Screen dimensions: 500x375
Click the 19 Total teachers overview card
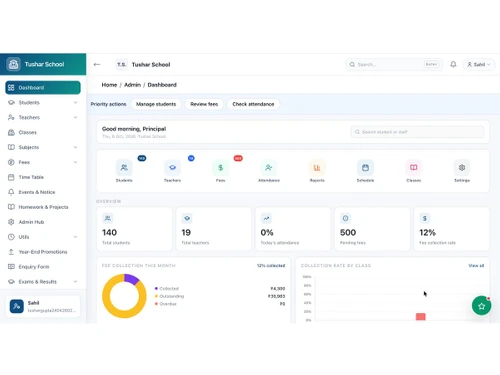[x=214, y=229]
